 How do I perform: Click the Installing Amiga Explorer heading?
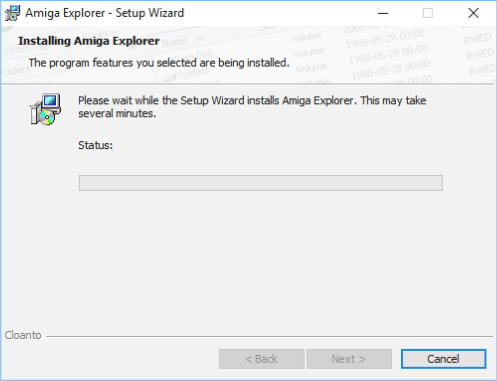point(89,41)
